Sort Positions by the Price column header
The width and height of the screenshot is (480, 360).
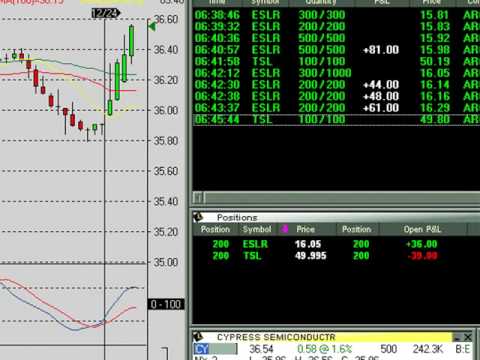click(x=306, y=229)
